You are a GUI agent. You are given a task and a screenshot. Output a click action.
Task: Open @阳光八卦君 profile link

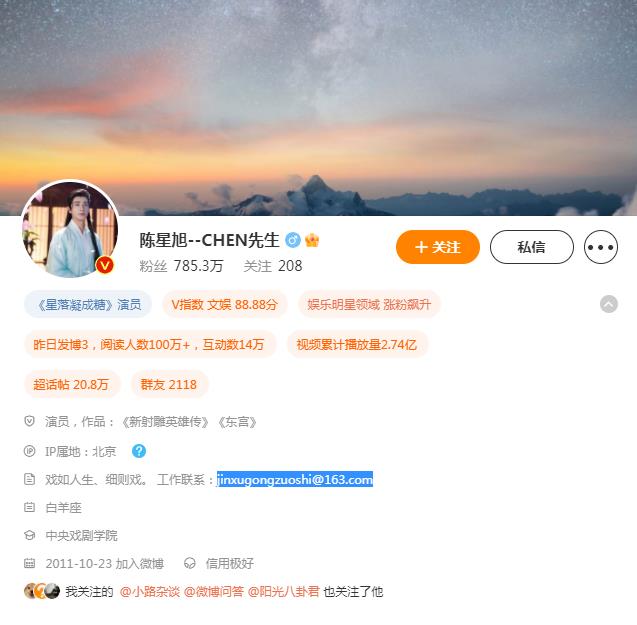pos(284,592)
